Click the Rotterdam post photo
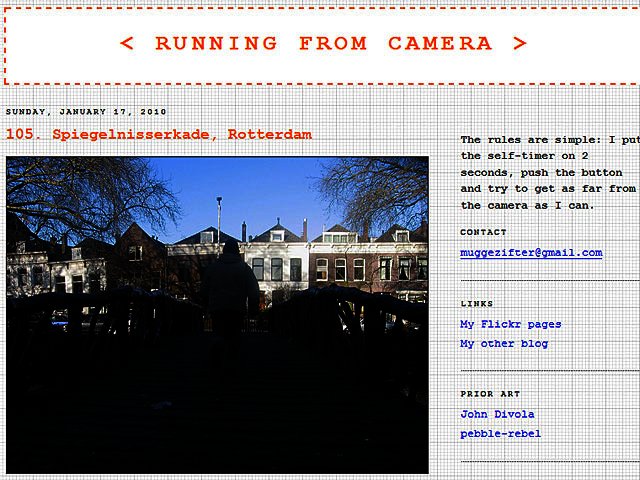 217,314
